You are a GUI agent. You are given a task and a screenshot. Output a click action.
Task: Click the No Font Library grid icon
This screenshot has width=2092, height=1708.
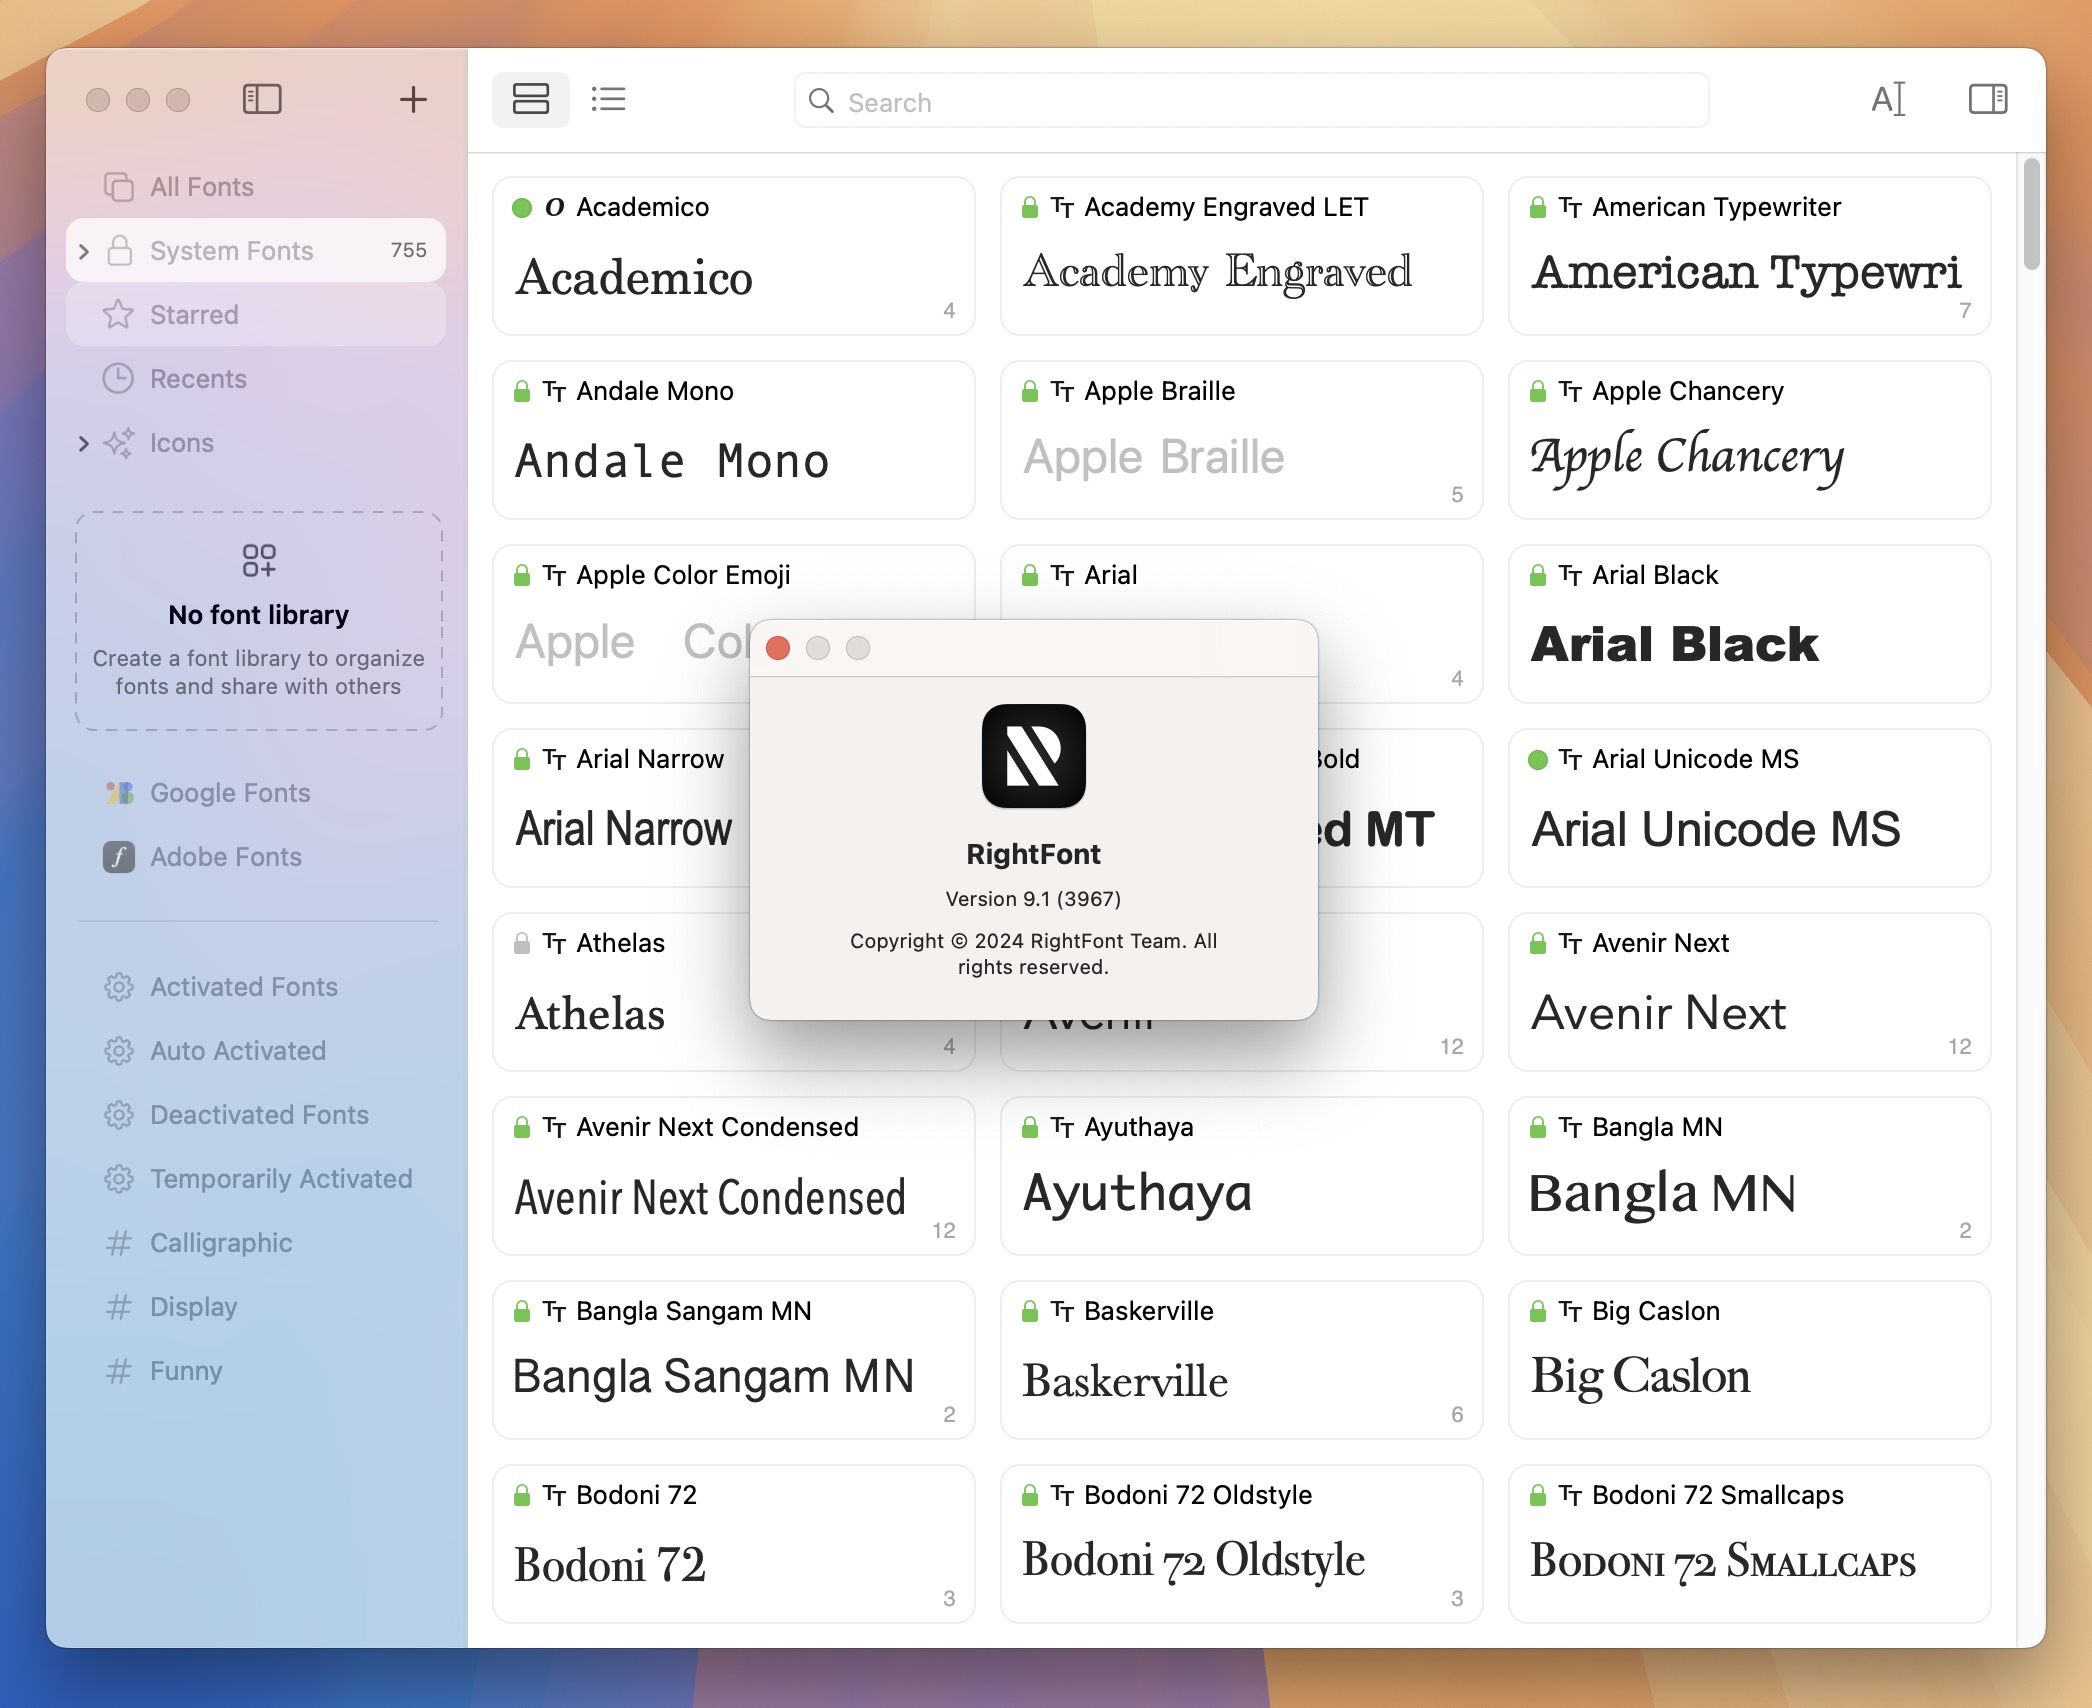(257, 559)
